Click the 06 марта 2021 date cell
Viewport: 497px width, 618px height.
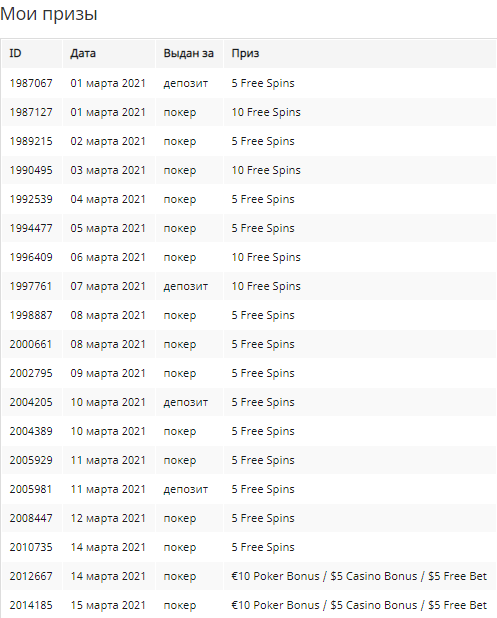108,257
